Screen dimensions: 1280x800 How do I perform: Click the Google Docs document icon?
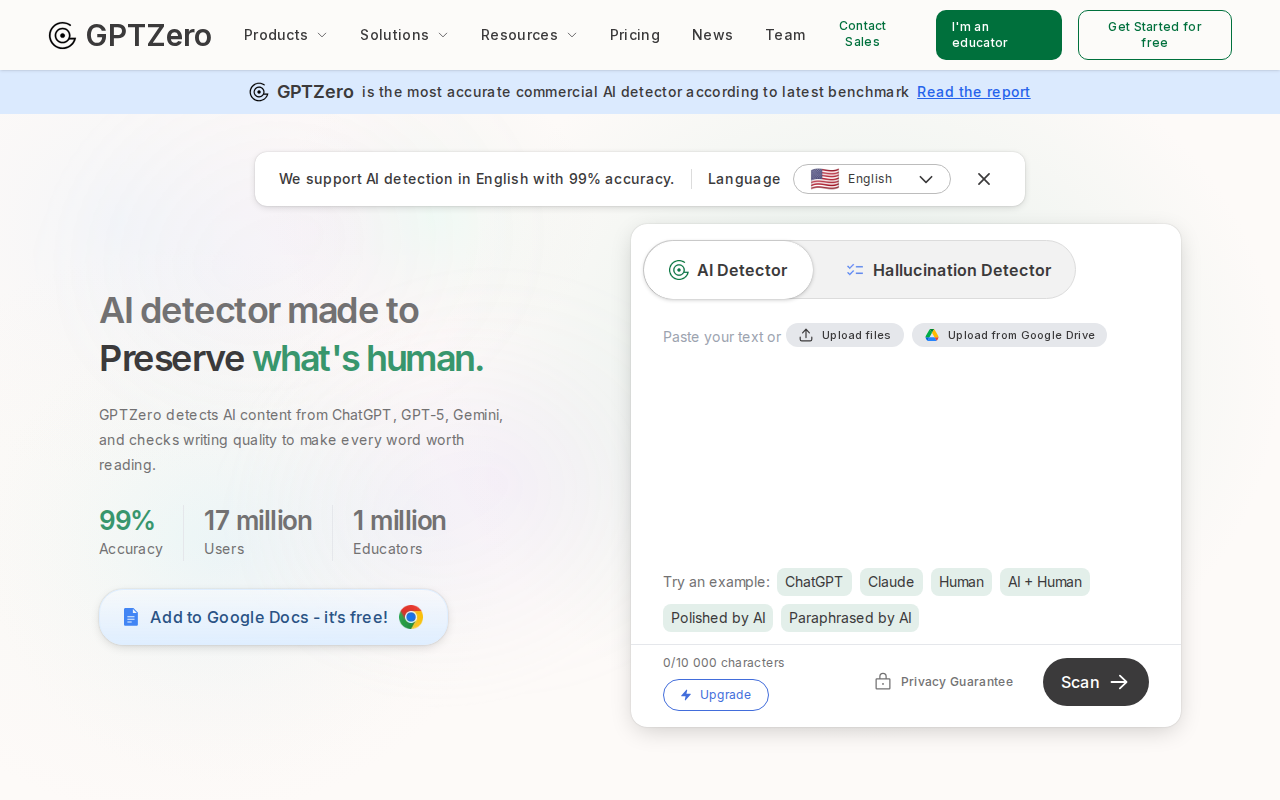click(131, 617)
